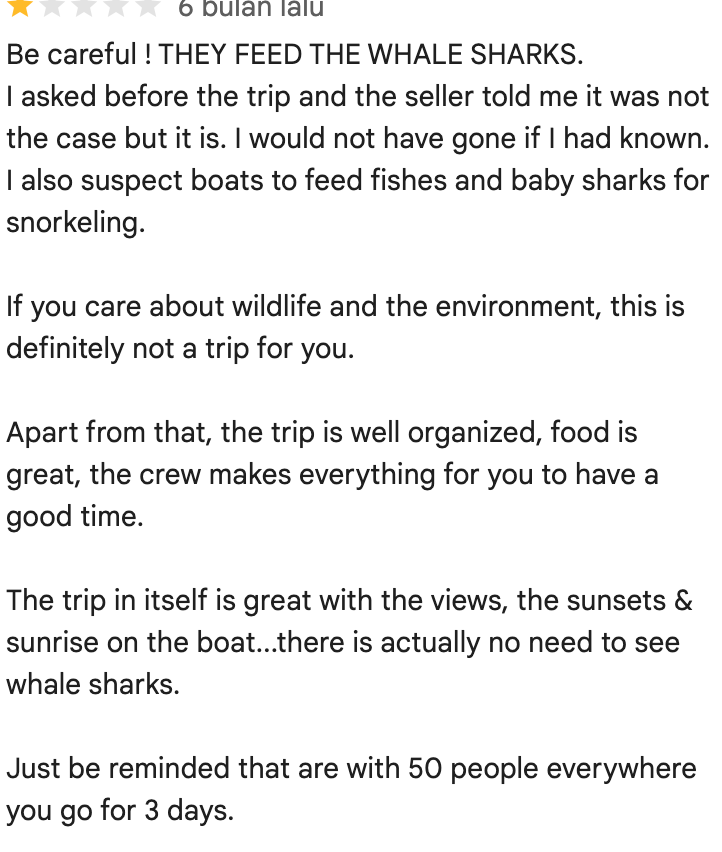Click the fourth gray rating star
The width and height of the screenshot is (722, 852).
coord(116,8)
